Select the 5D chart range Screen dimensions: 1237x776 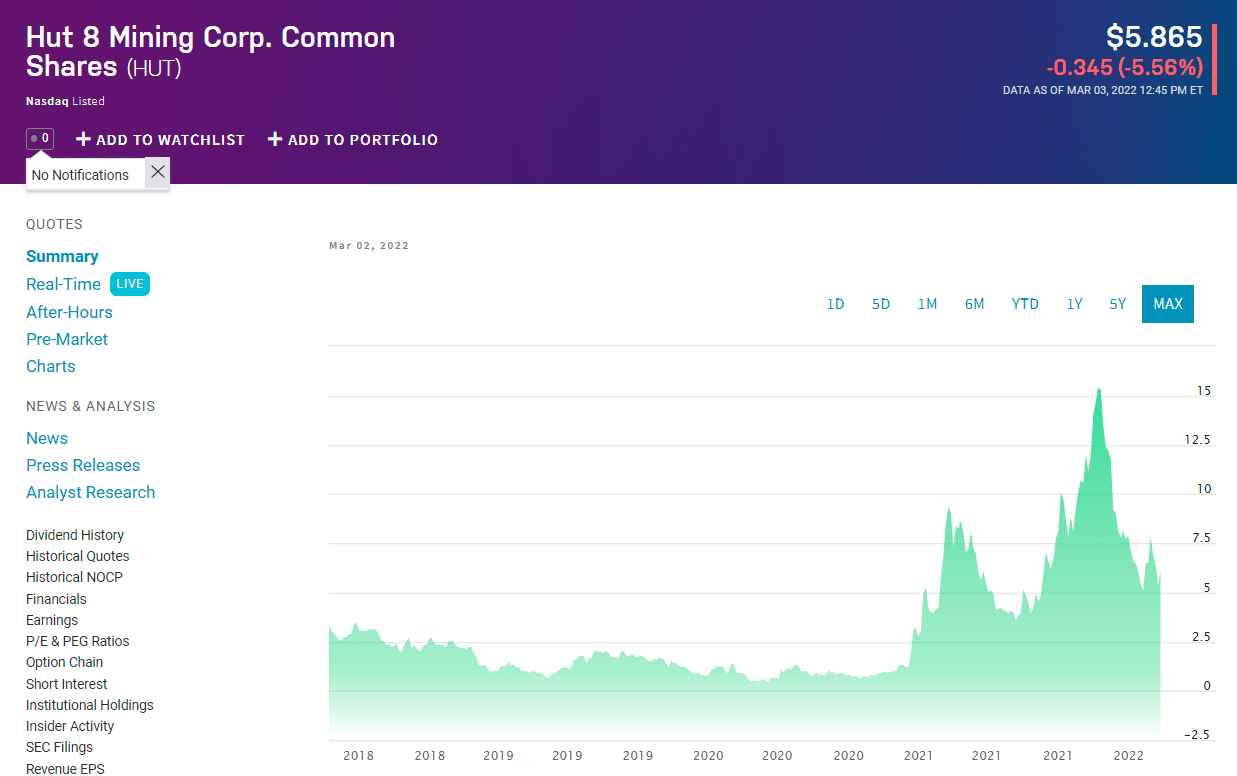[x=881, y=304]
